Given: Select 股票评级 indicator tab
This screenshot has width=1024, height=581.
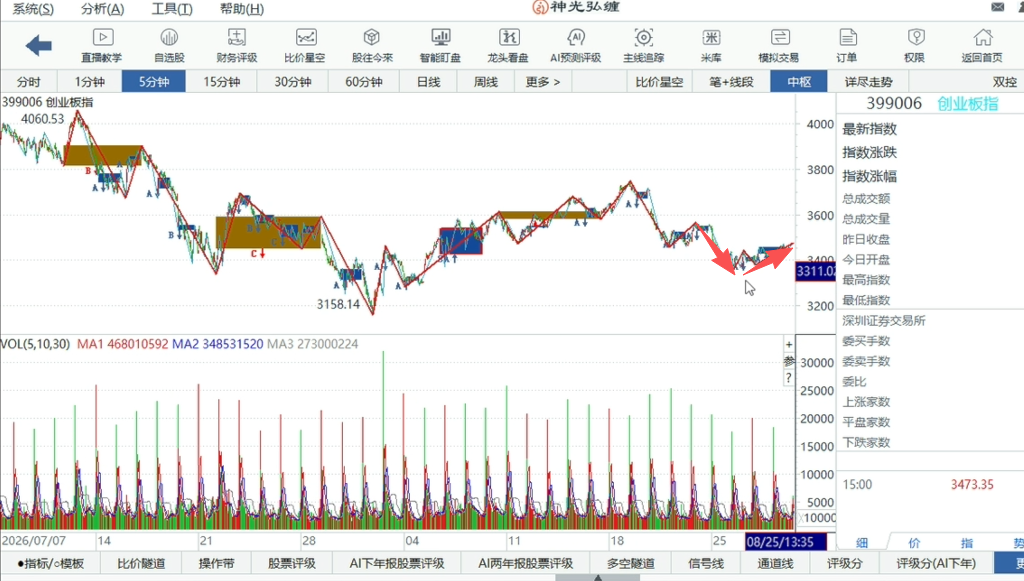Looking at the screenshot, I should click(x=292, y=563).
